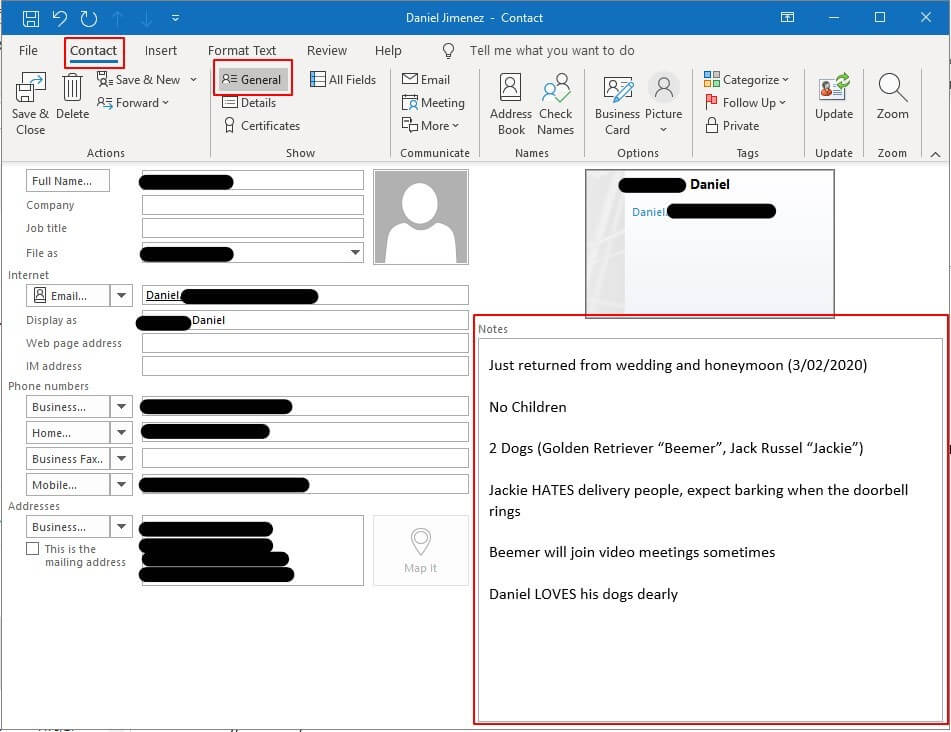
Task: Click the Save icon in title bar
Action: (x=31, y=18)
